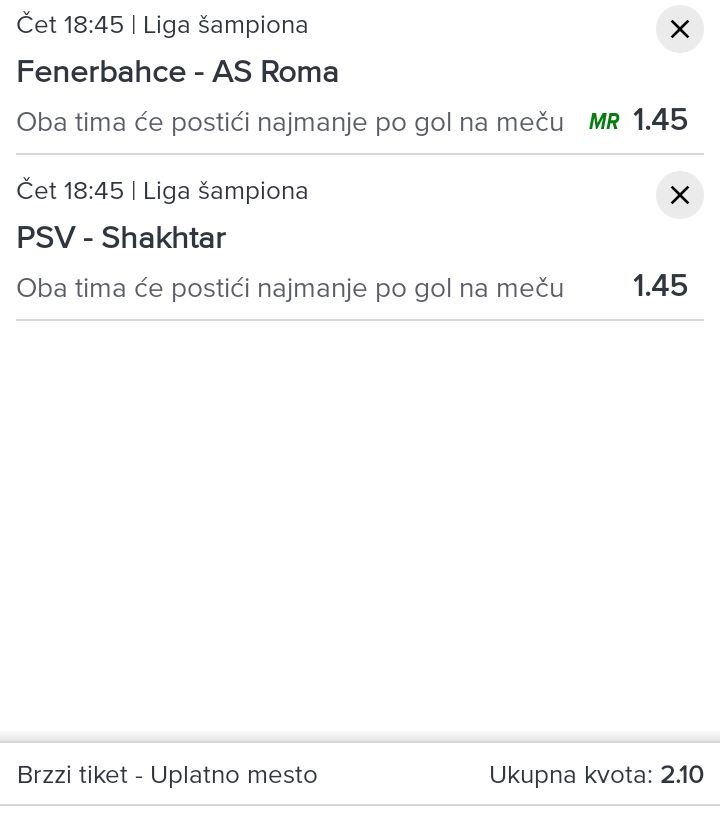Screen dimensions: 720x816
Task: Remove the Fenerbahce - AS Roma selection
Action: click(679, 29)
